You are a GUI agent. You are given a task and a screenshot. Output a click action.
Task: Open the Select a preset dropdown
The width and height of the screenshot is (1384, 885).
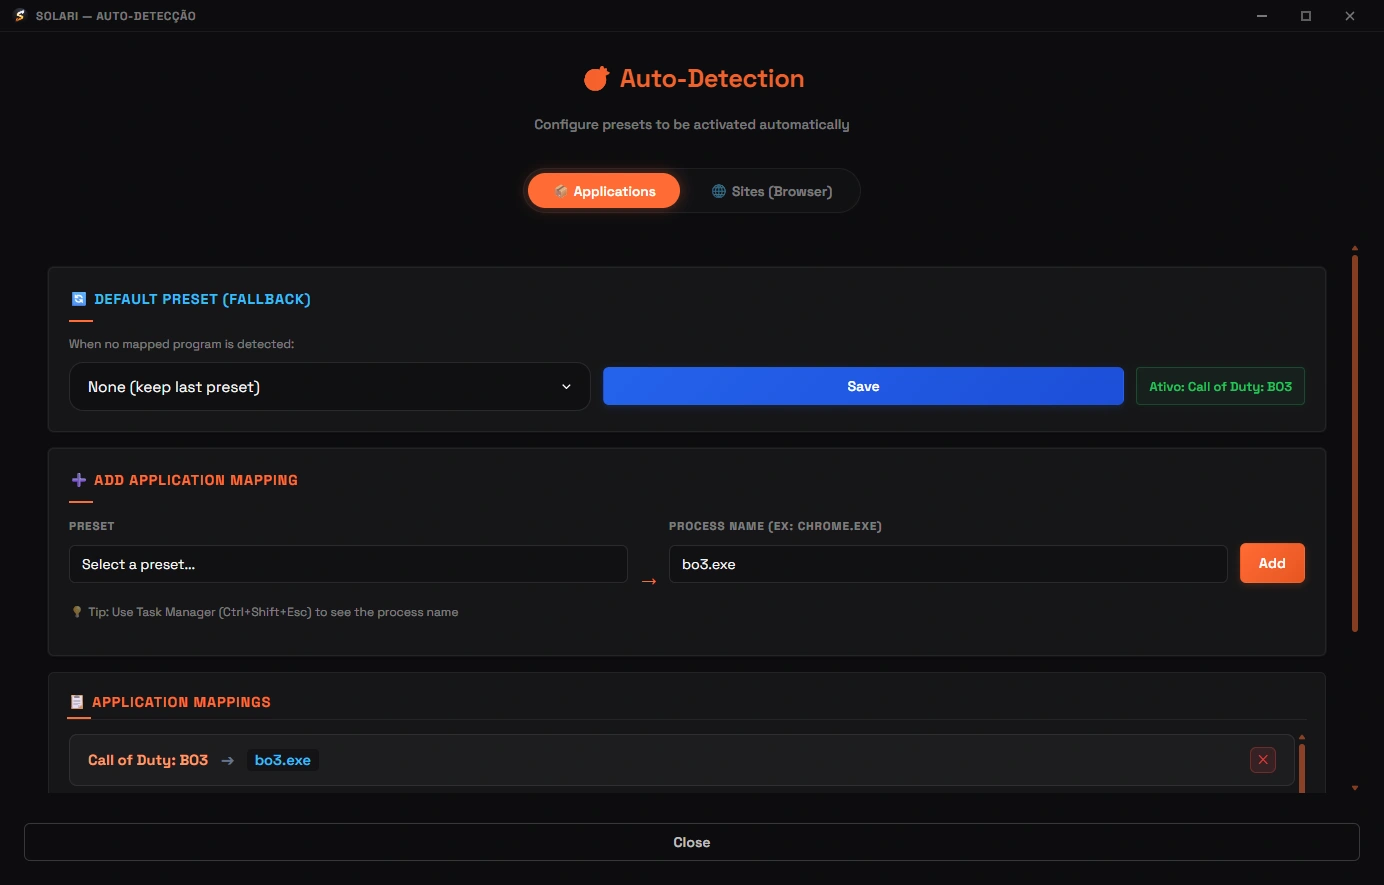coord(348,564)
